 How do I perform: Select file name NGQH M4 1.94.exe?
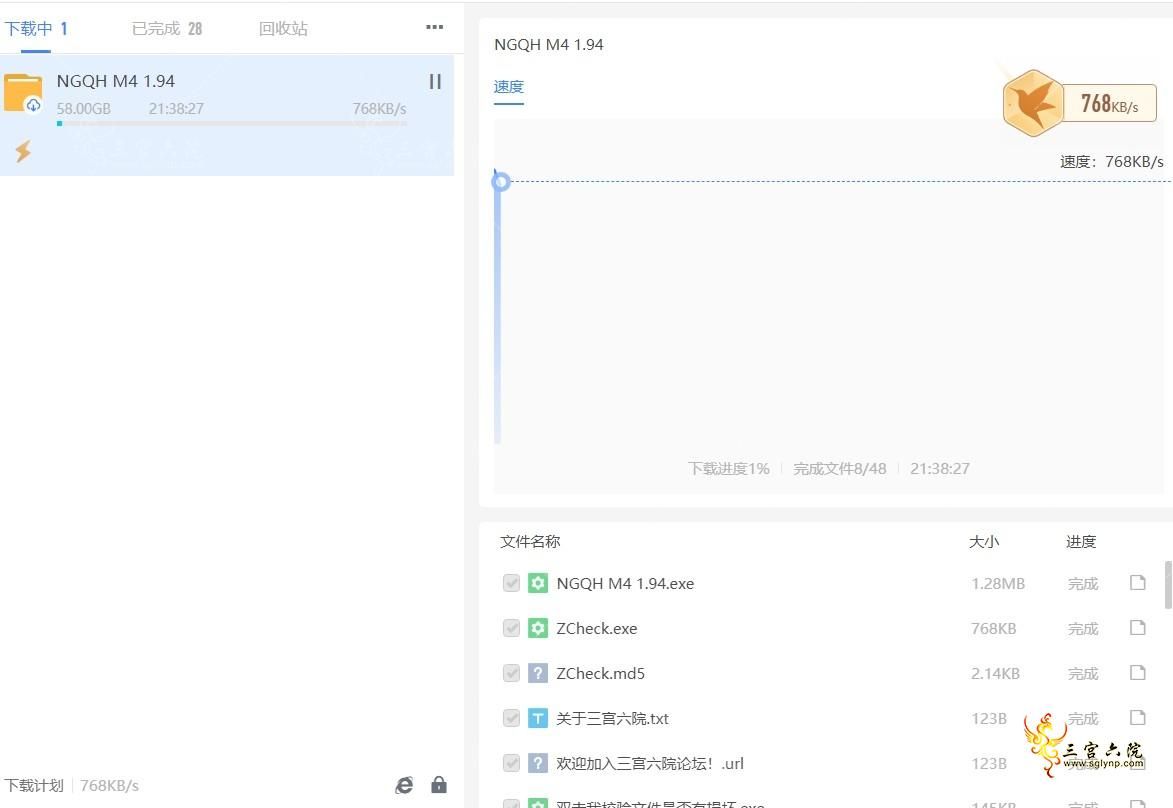click(x=625, y=584)
